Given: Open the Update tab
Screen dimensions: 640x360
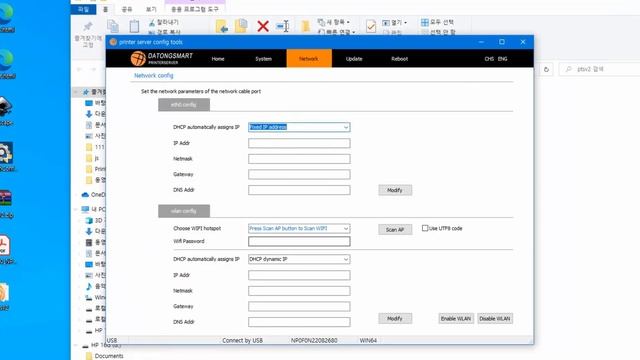Looking at the screenshot, I should [354, 59].
